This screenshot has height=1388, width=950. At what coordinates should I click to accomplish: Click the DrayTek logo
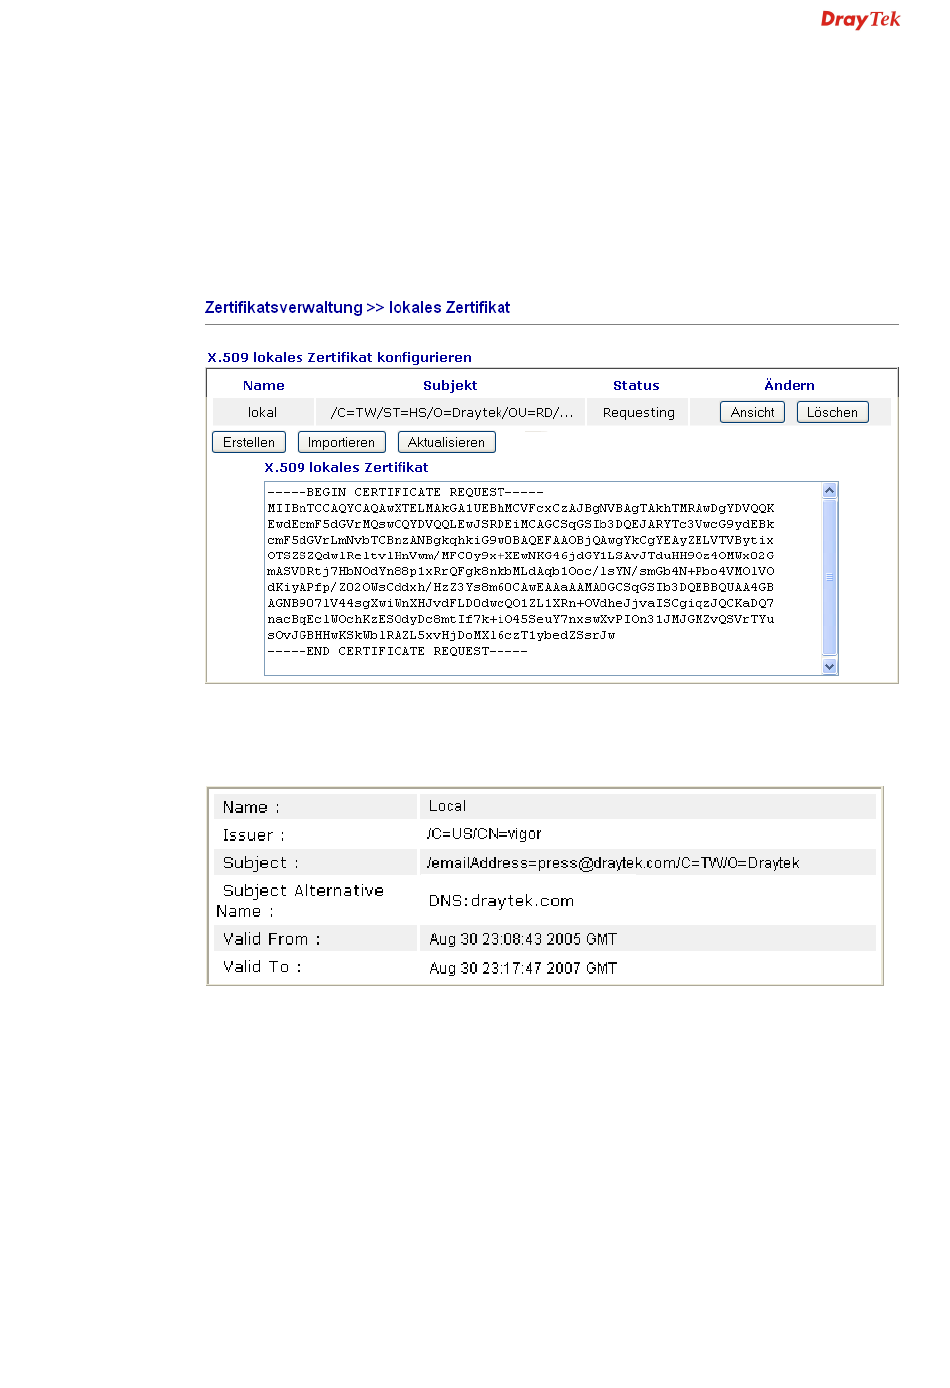pyautogui.click(x=860, y=20)
